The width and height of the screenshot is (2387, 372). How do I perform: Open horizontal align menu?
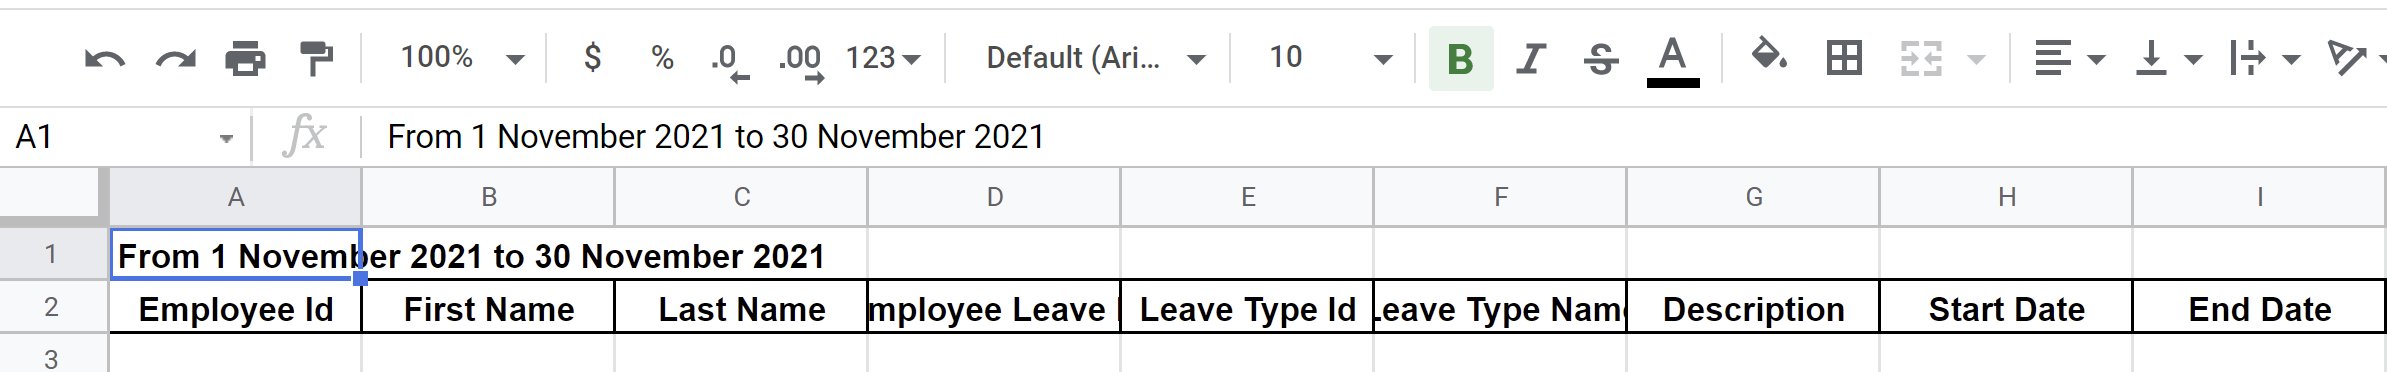click(2069, 59)
